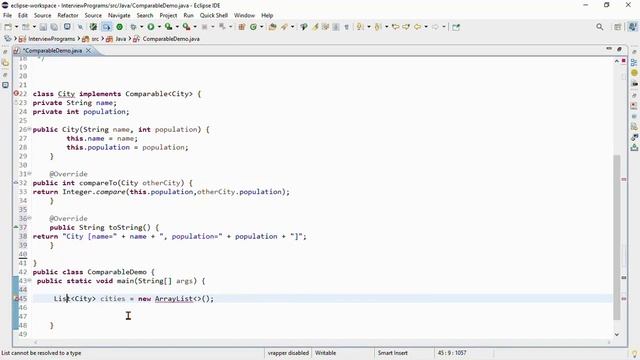Open the Window menu
The width and height of the screenshot is (640, 360).
(x=244, y=16)
